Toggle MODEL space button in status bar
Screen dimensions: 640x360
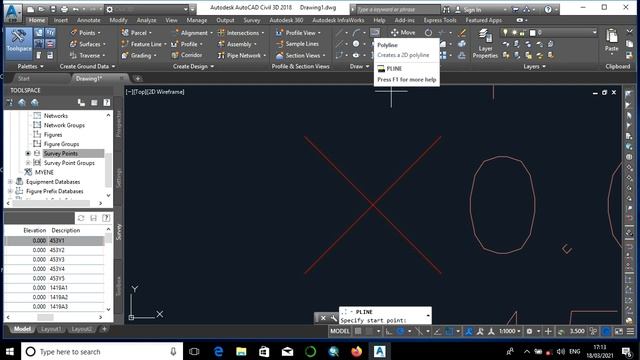coord(340,331)
